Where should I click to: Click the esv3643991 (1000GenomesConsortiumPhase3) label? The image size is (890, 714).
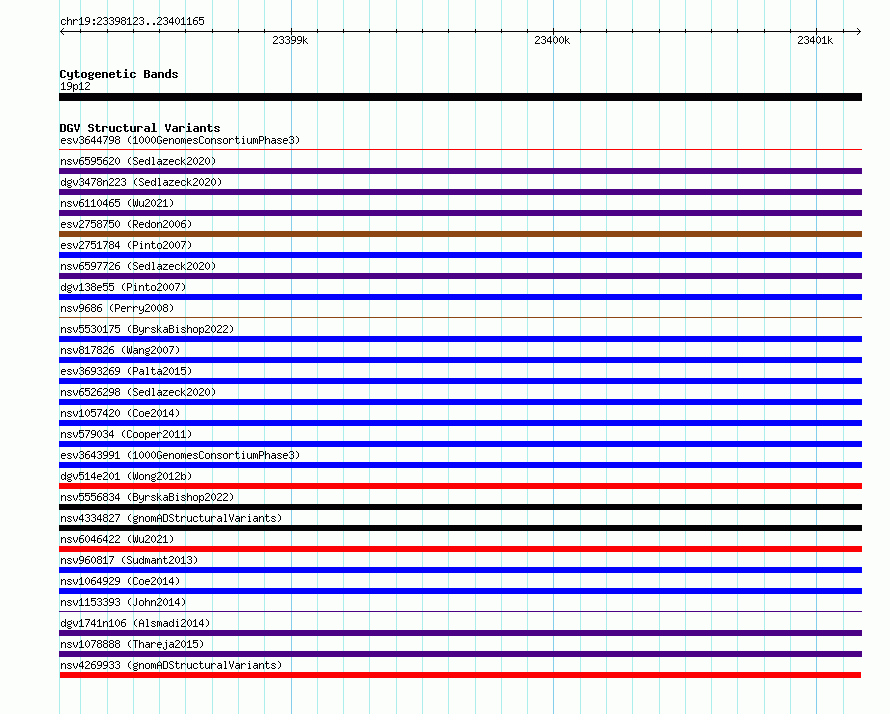coord(180,455)
